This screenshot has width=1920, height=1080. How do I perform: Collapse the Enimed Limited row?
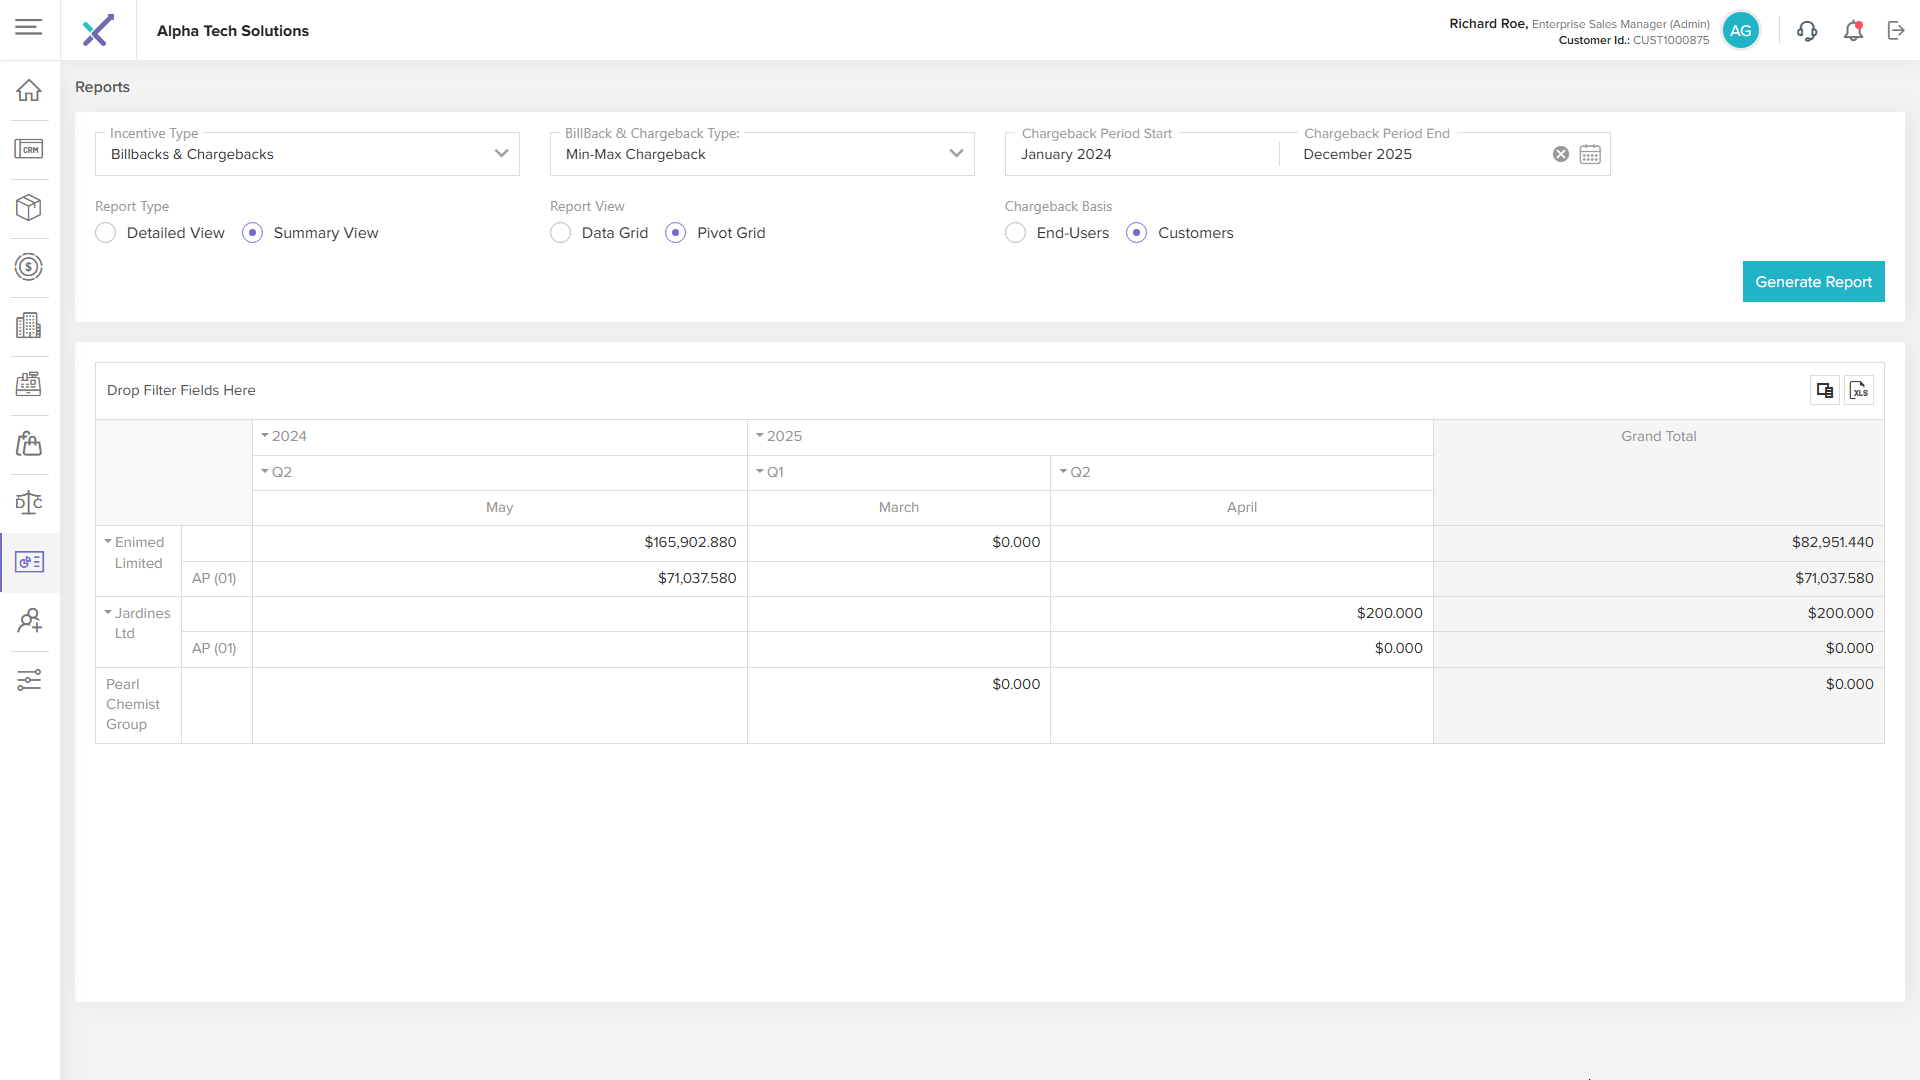(108, 541)
